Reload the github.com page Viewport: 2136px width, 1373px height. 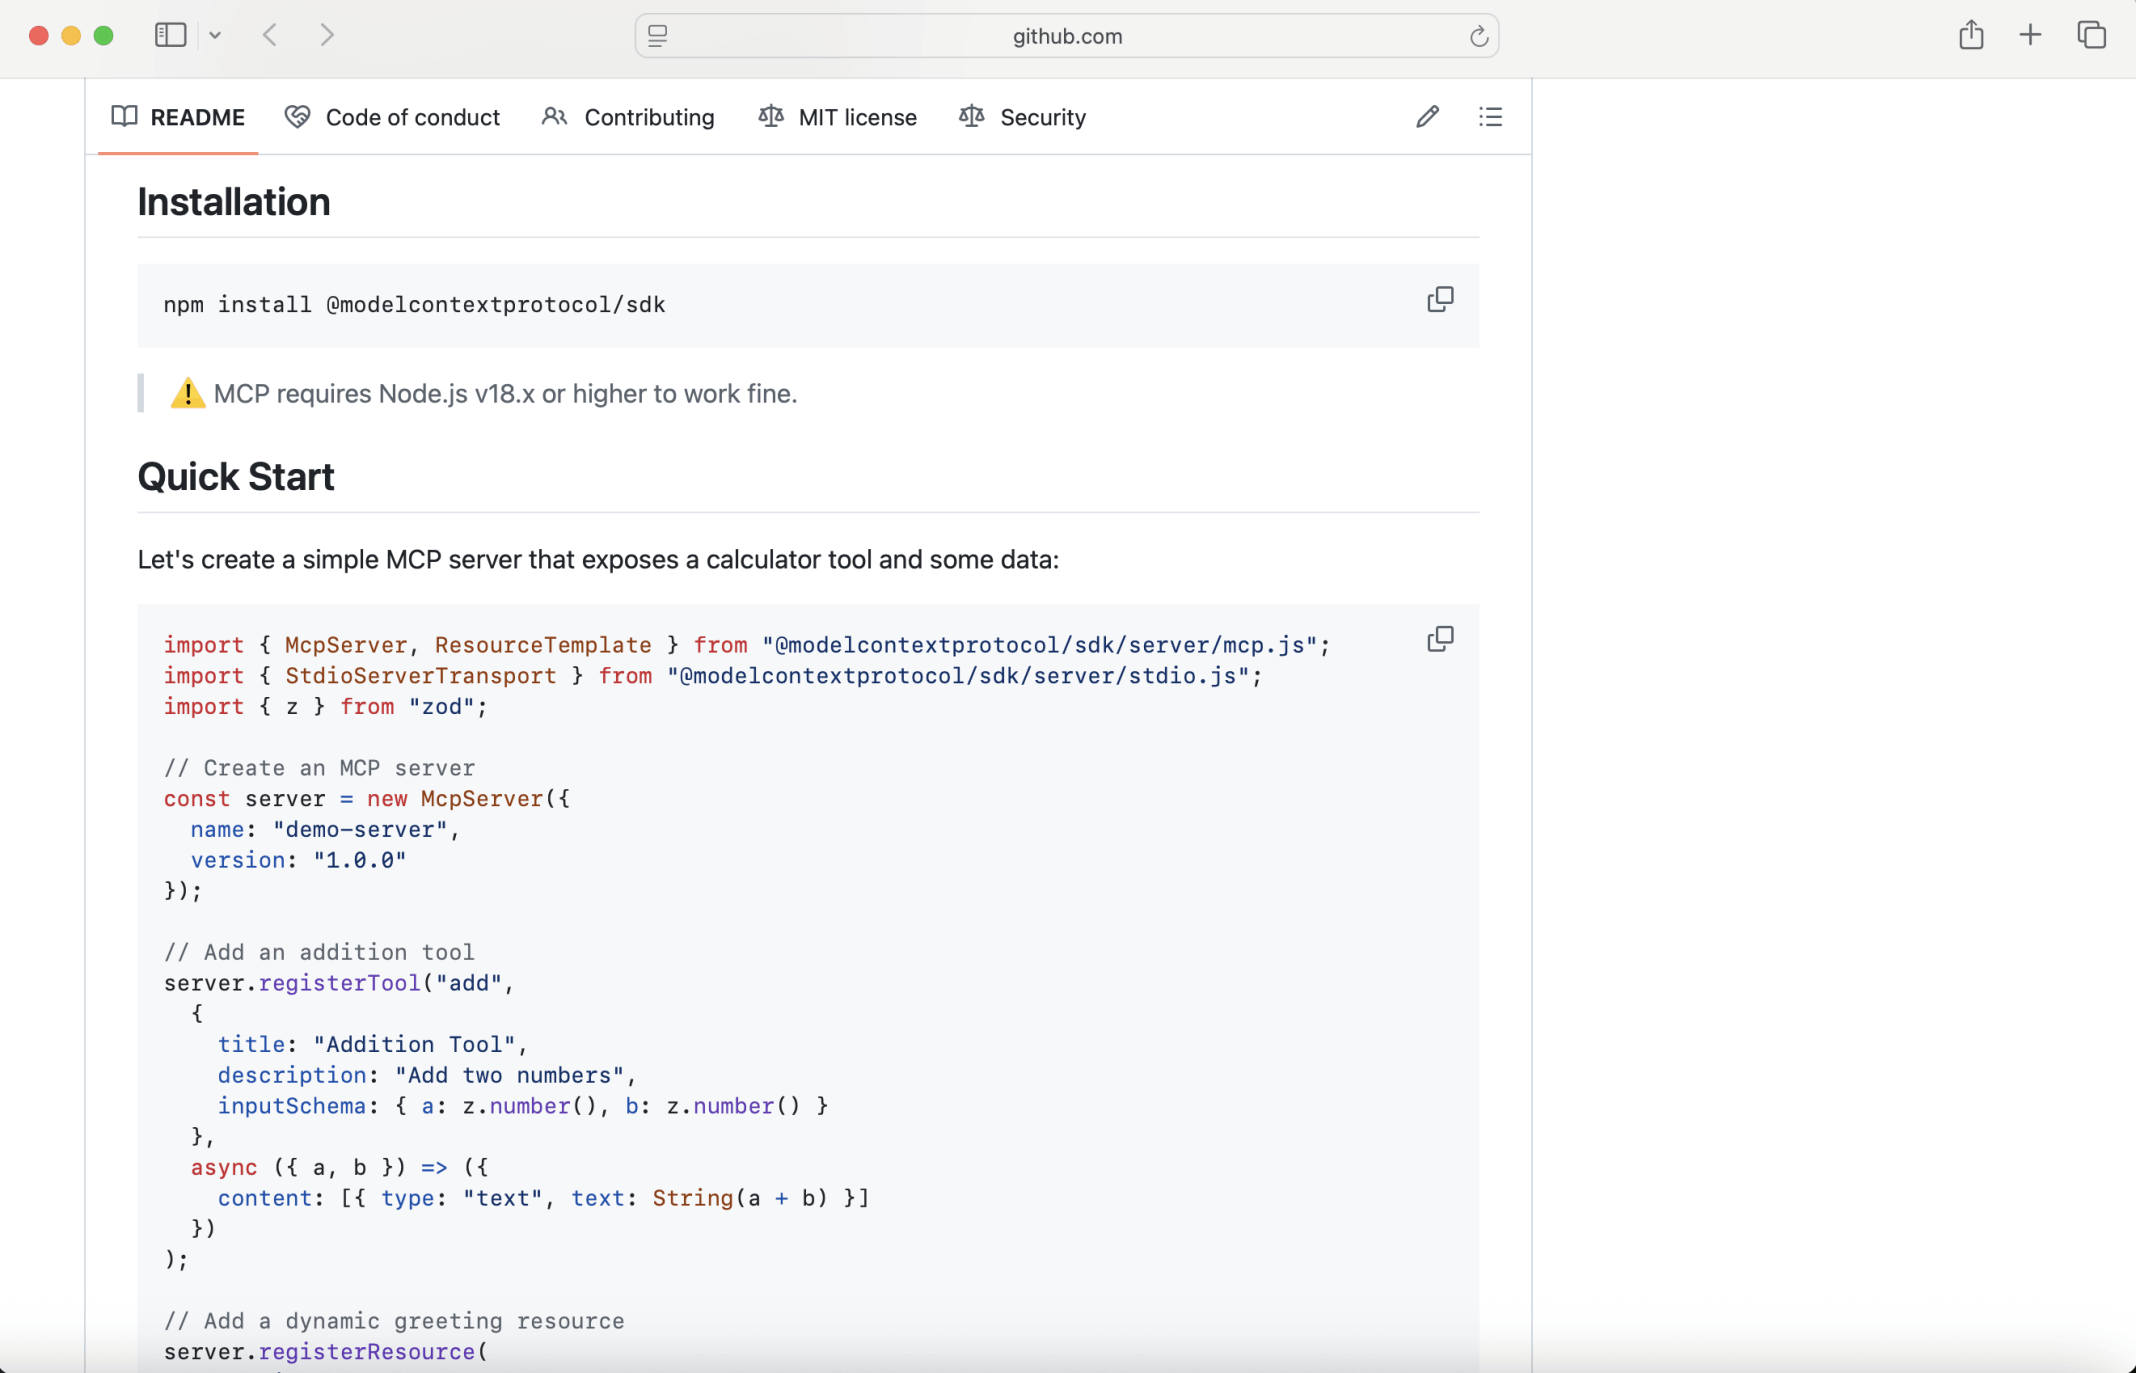coord(1479,37)
